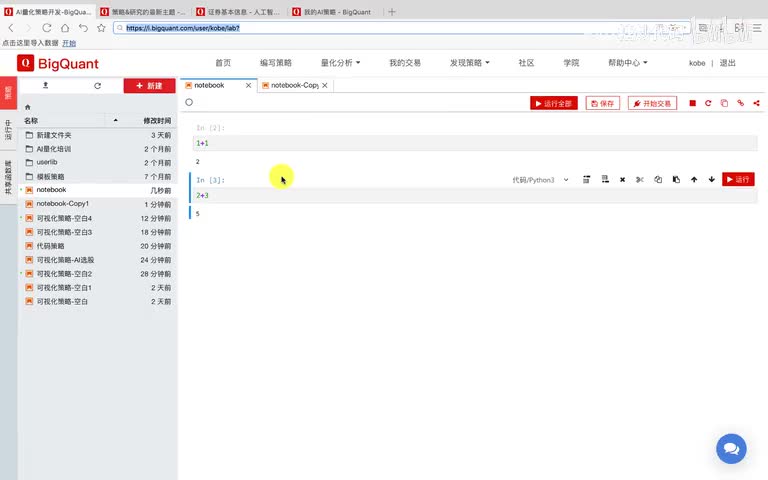This screenshot has height=480, width=768.
Task: Run the selected cell with the red 运行 button
Action: point(738,179)
